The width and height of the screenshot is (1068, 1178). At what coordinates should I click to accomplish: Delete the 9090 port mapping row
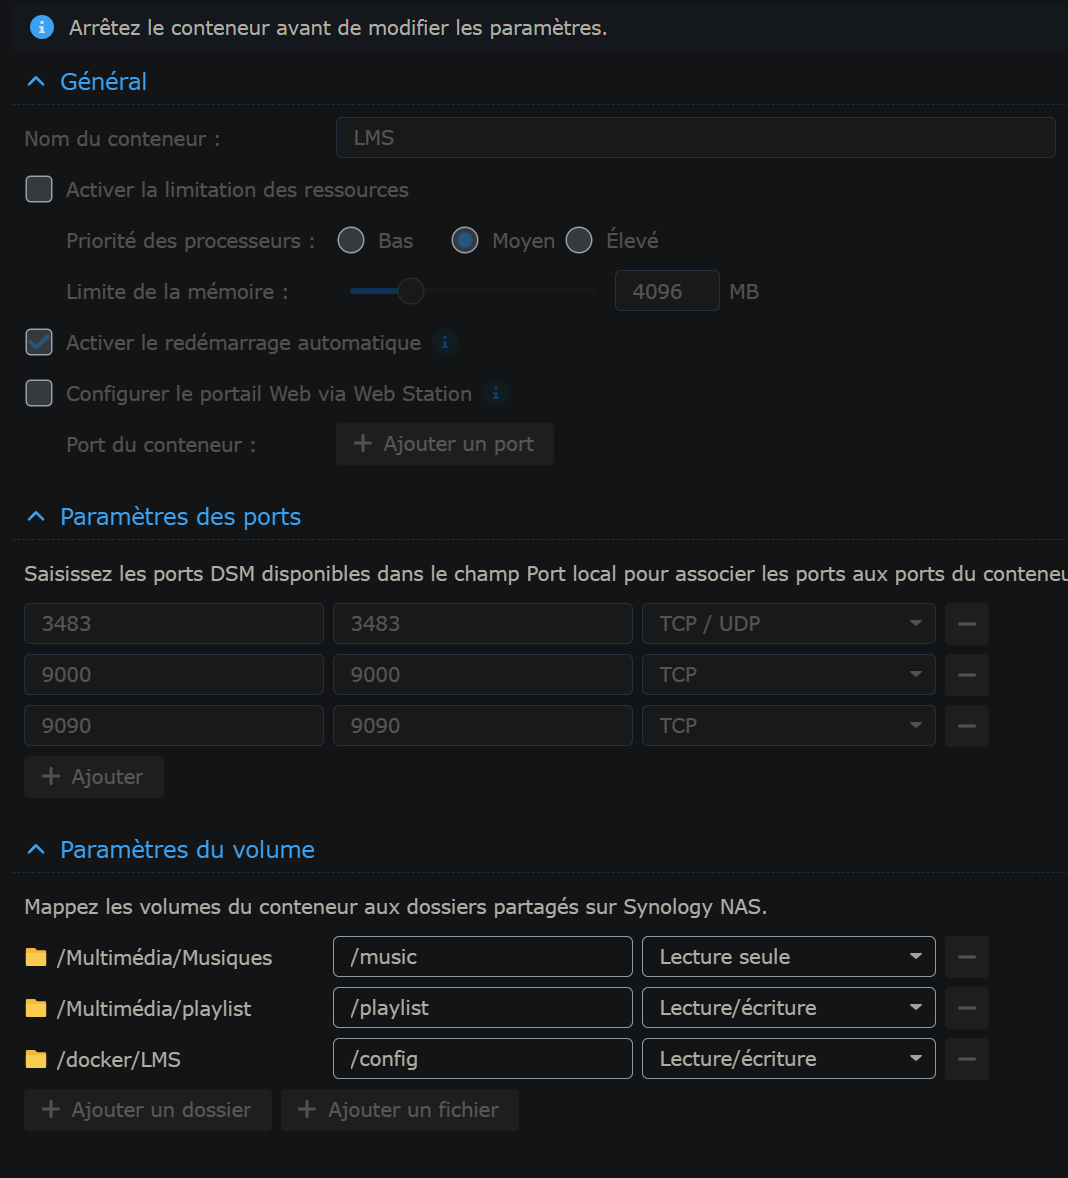966,726
